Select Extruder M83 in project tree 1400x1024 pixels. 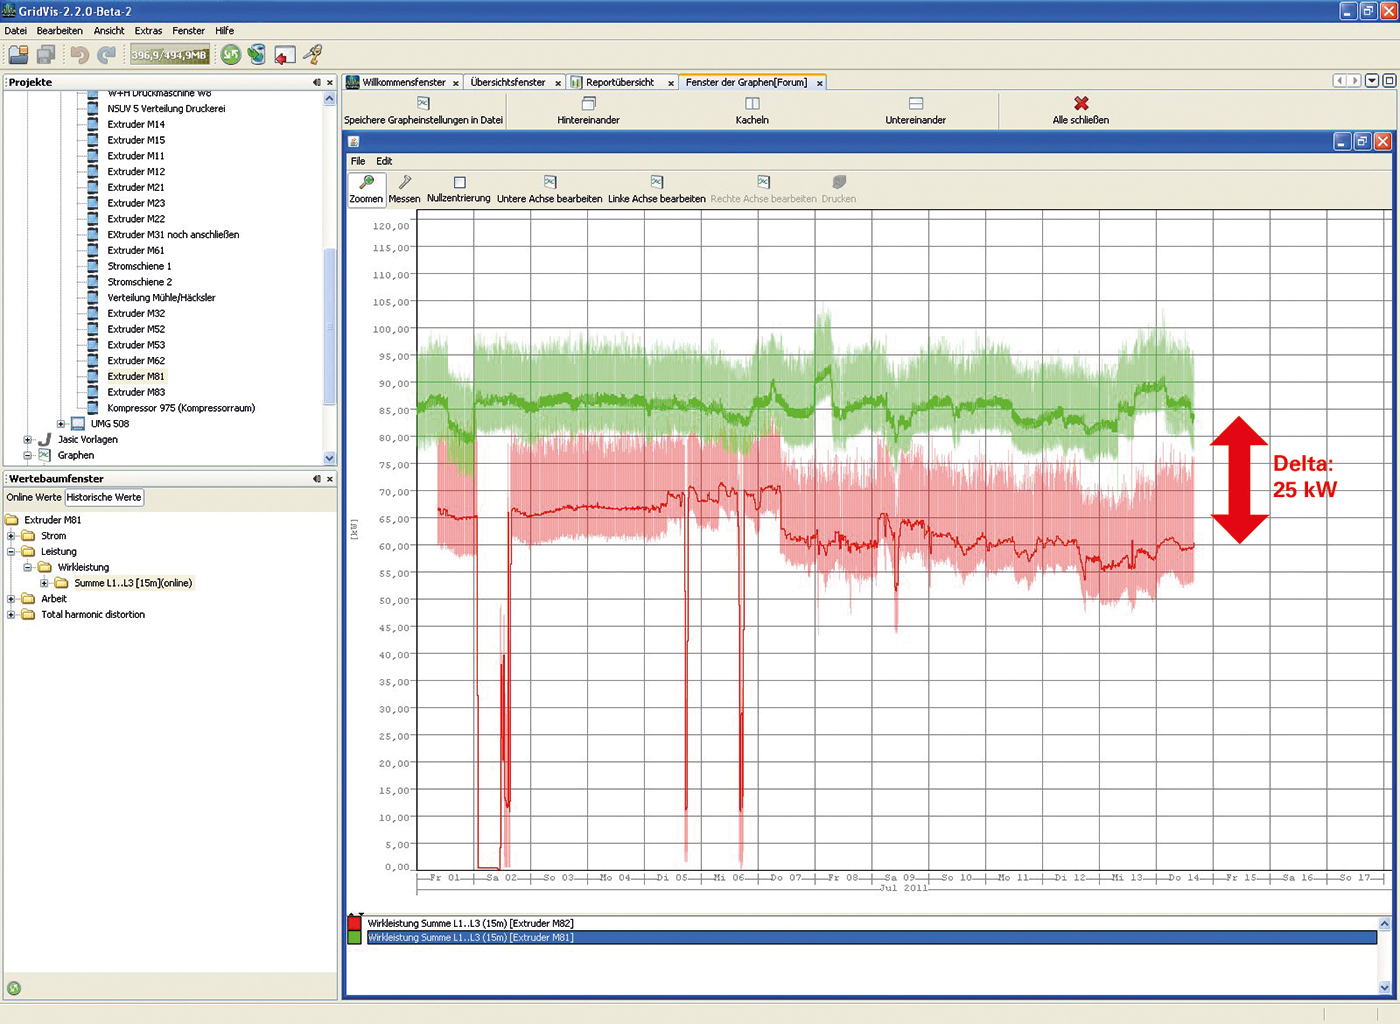136,392
